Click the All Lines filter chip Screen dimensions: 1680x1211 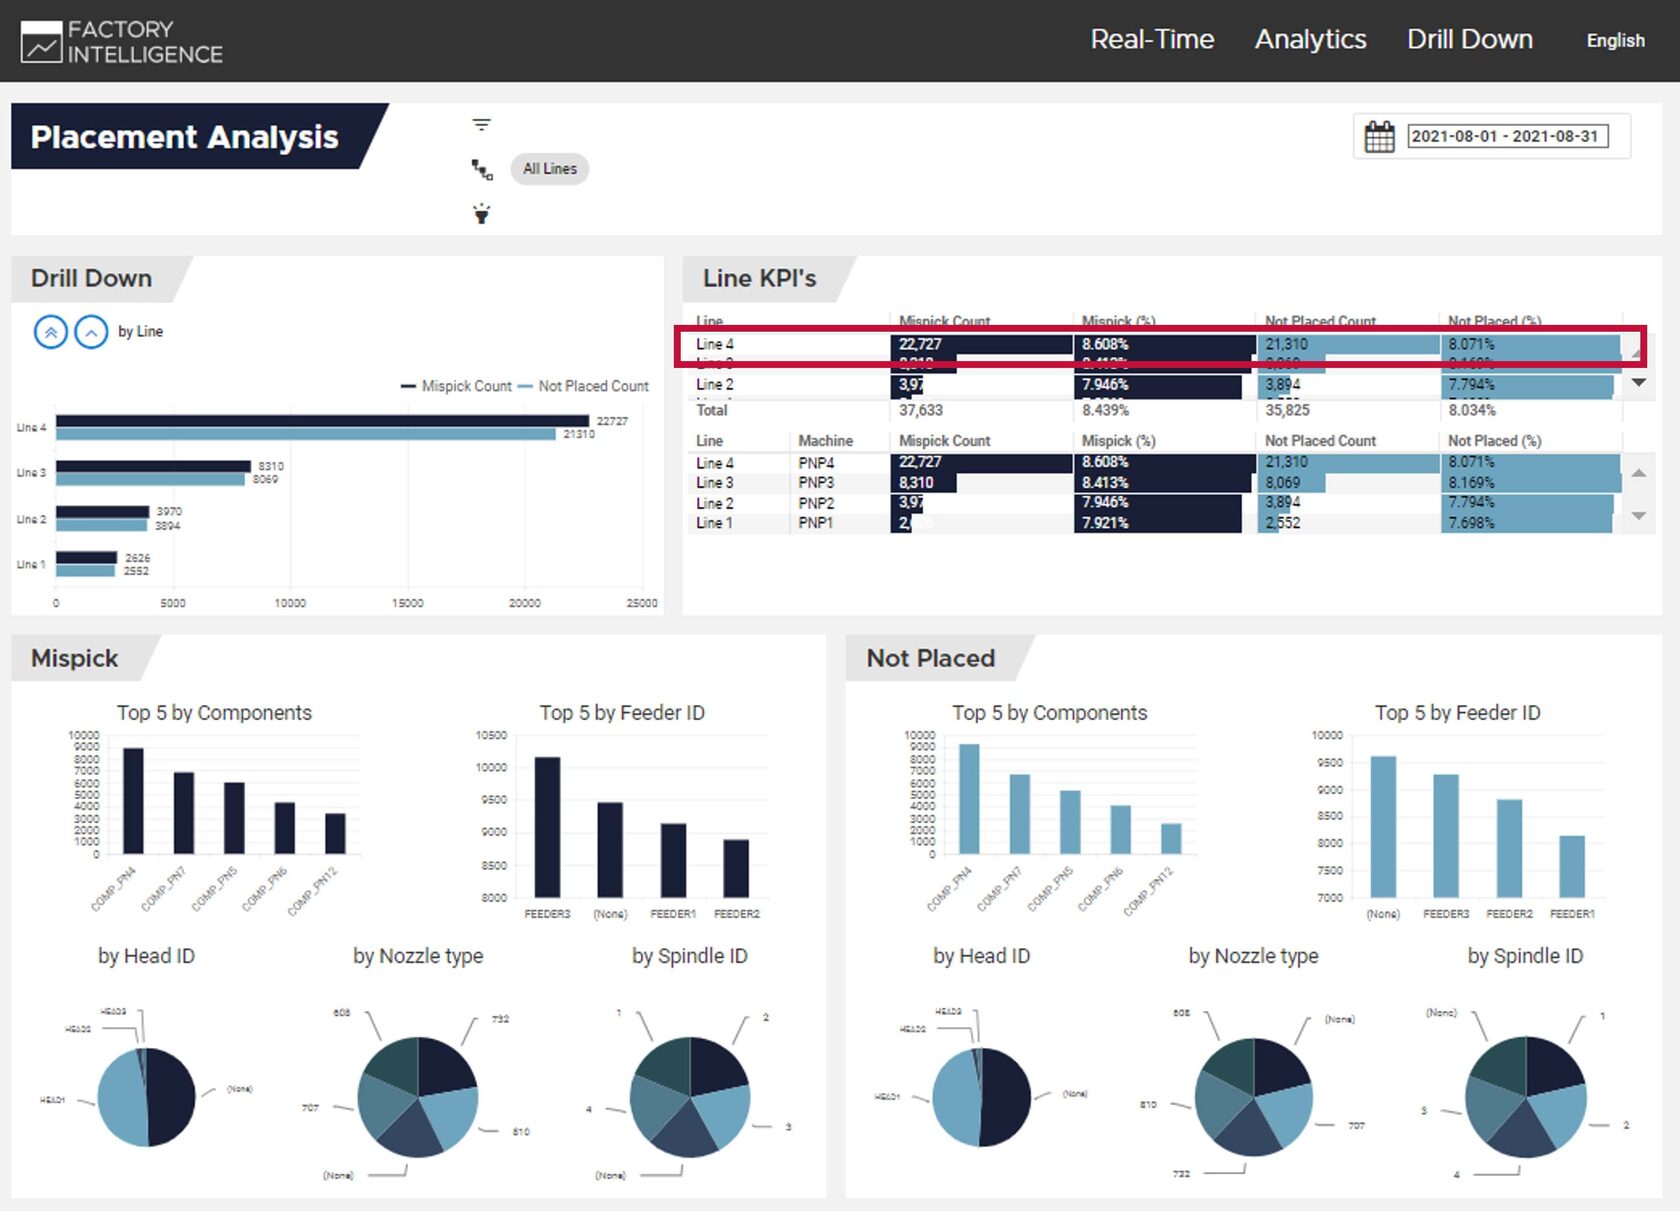pos(550,169)
